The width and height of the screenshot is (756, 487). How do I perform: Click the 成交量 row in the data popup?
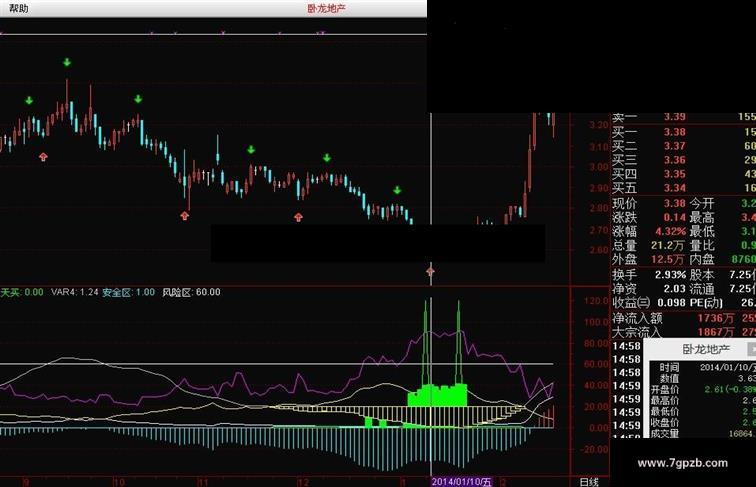(x=702, y=433)
